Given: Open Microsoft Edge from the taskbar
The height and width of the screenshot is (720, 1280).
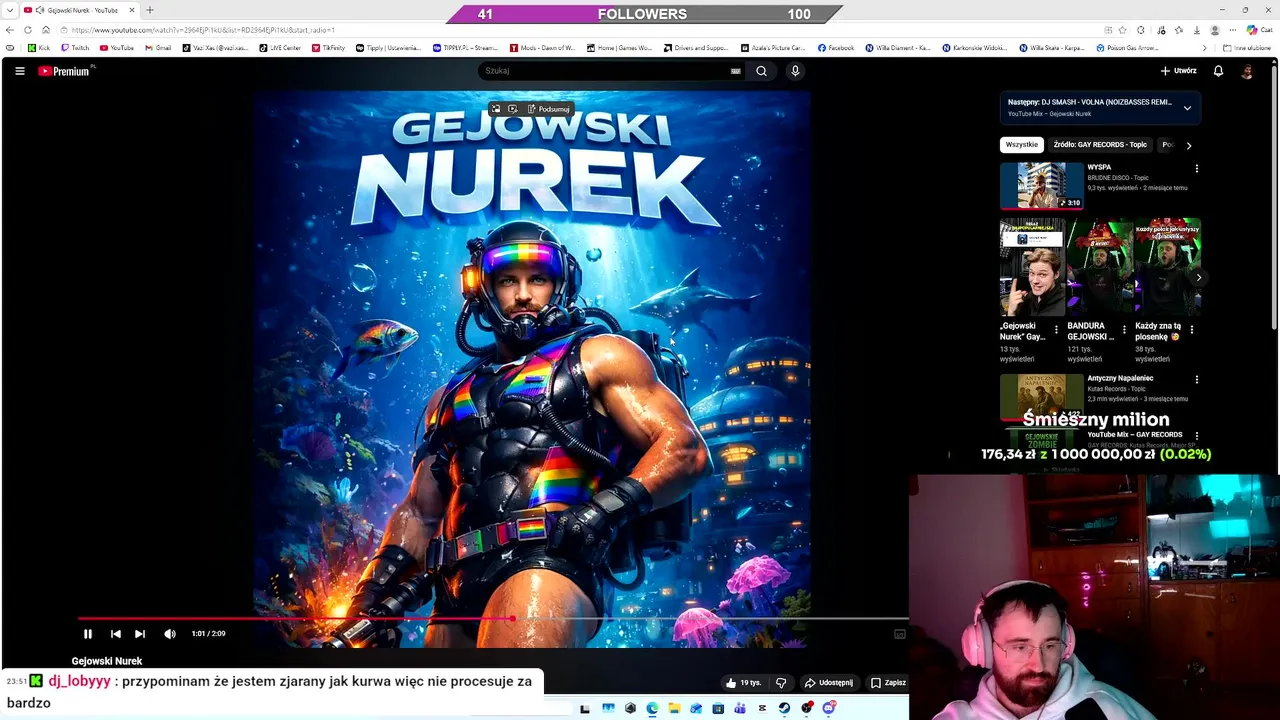Looking at the screenshot, I should 652,709.
